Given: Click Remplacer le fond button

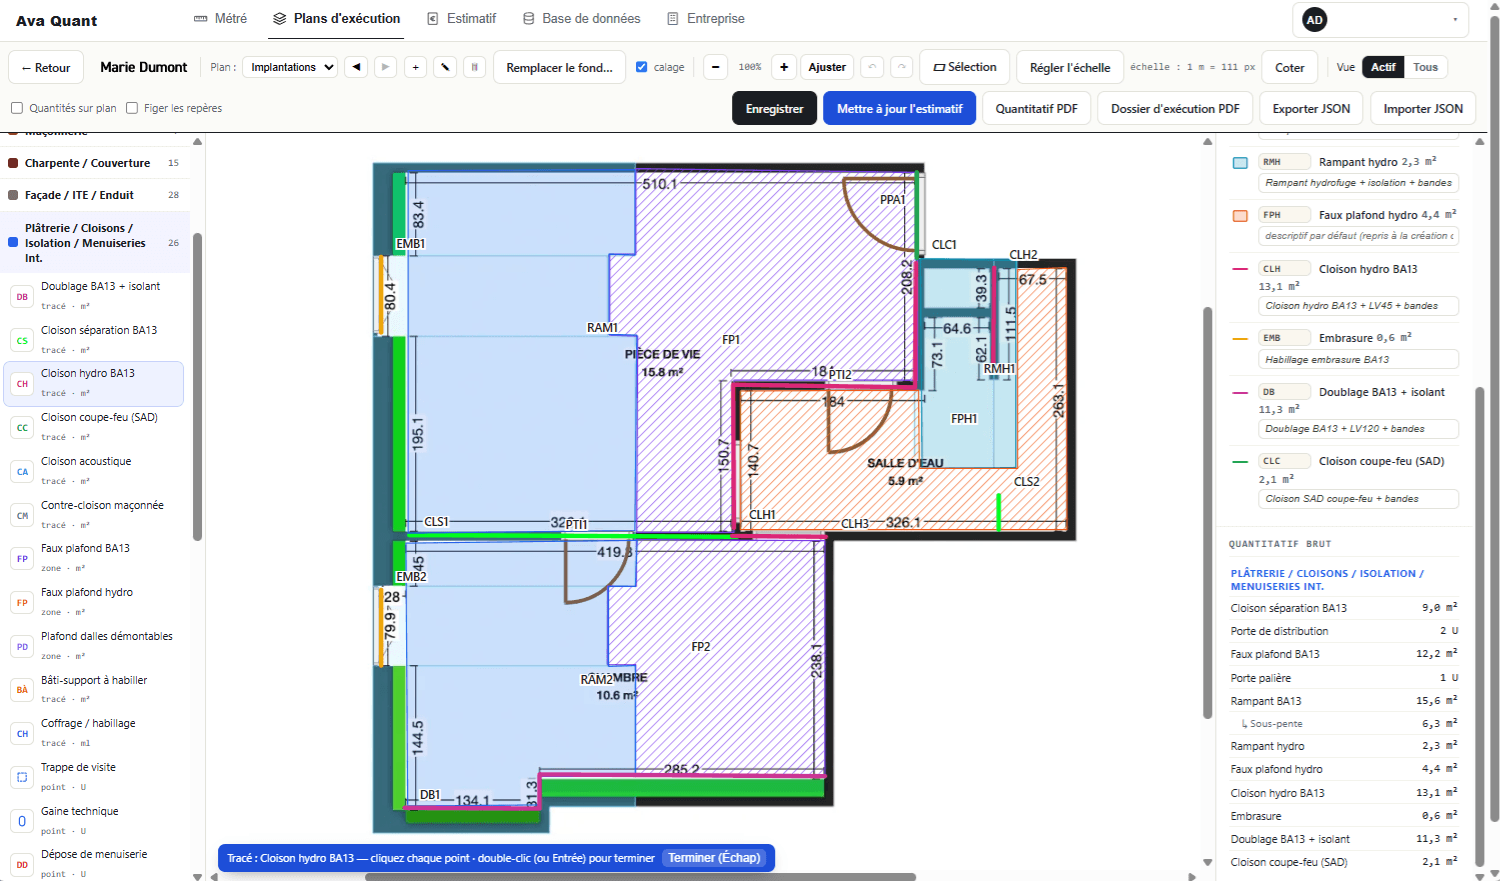Looking at the screenshot, I should (x=560, y=67).
